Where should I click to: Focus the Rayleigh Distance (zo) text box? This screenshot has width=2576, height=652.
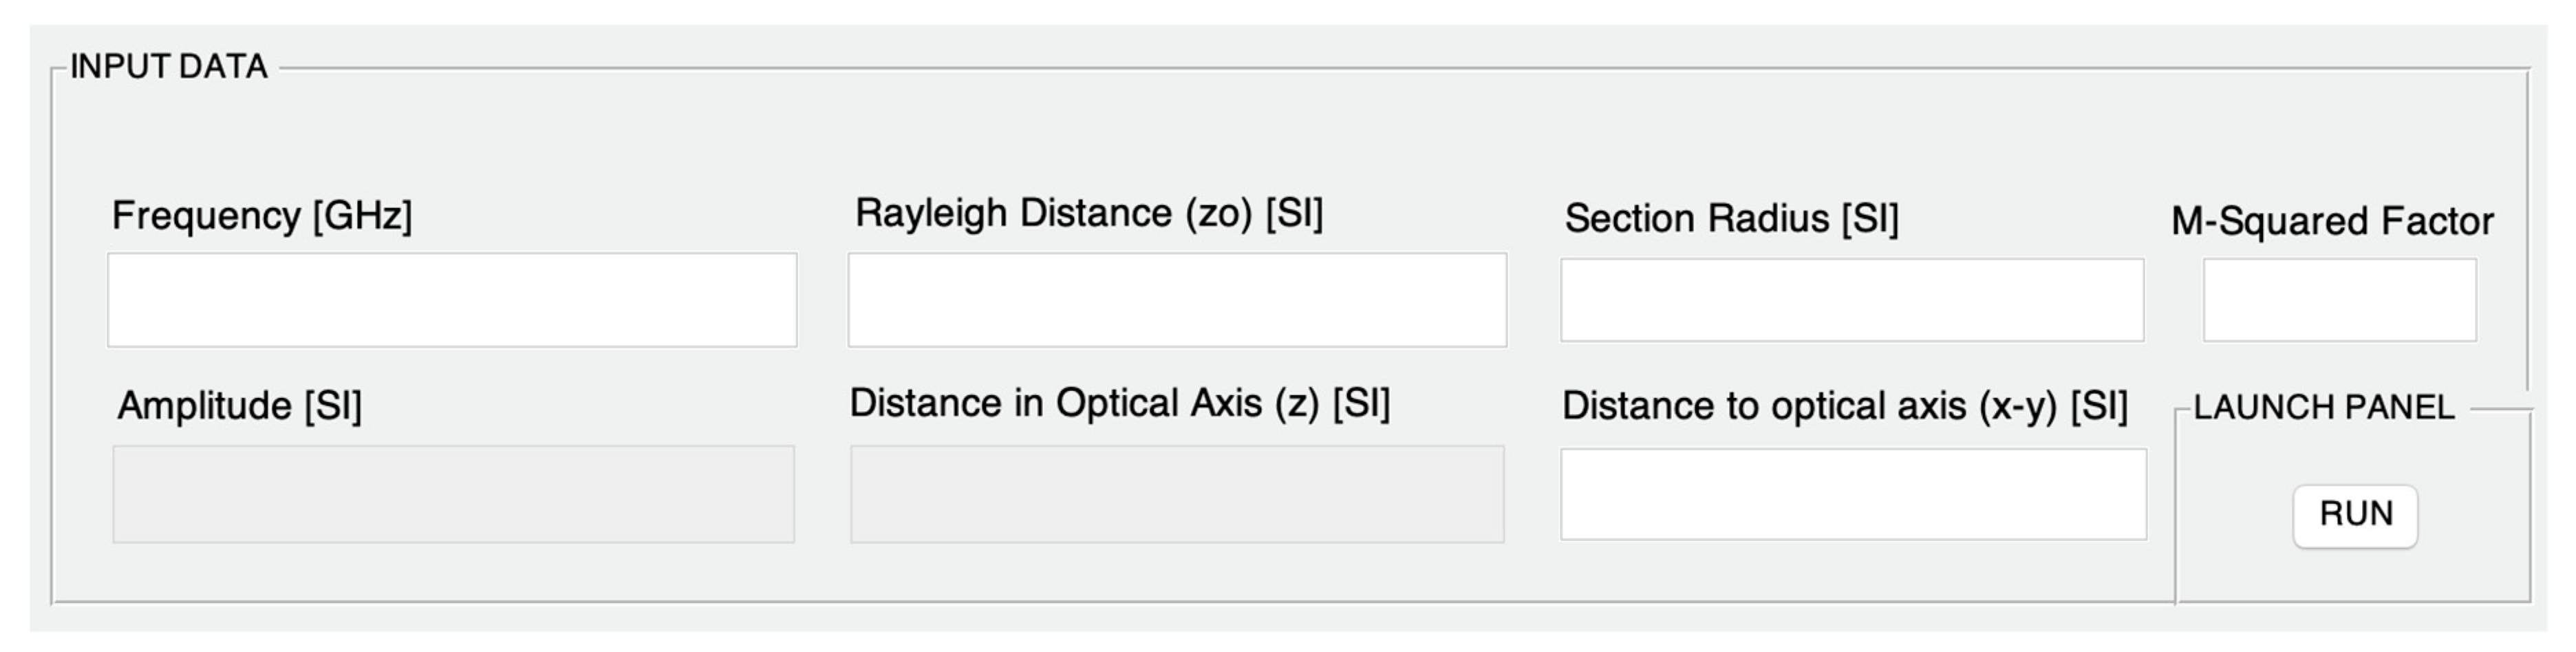1177,300
